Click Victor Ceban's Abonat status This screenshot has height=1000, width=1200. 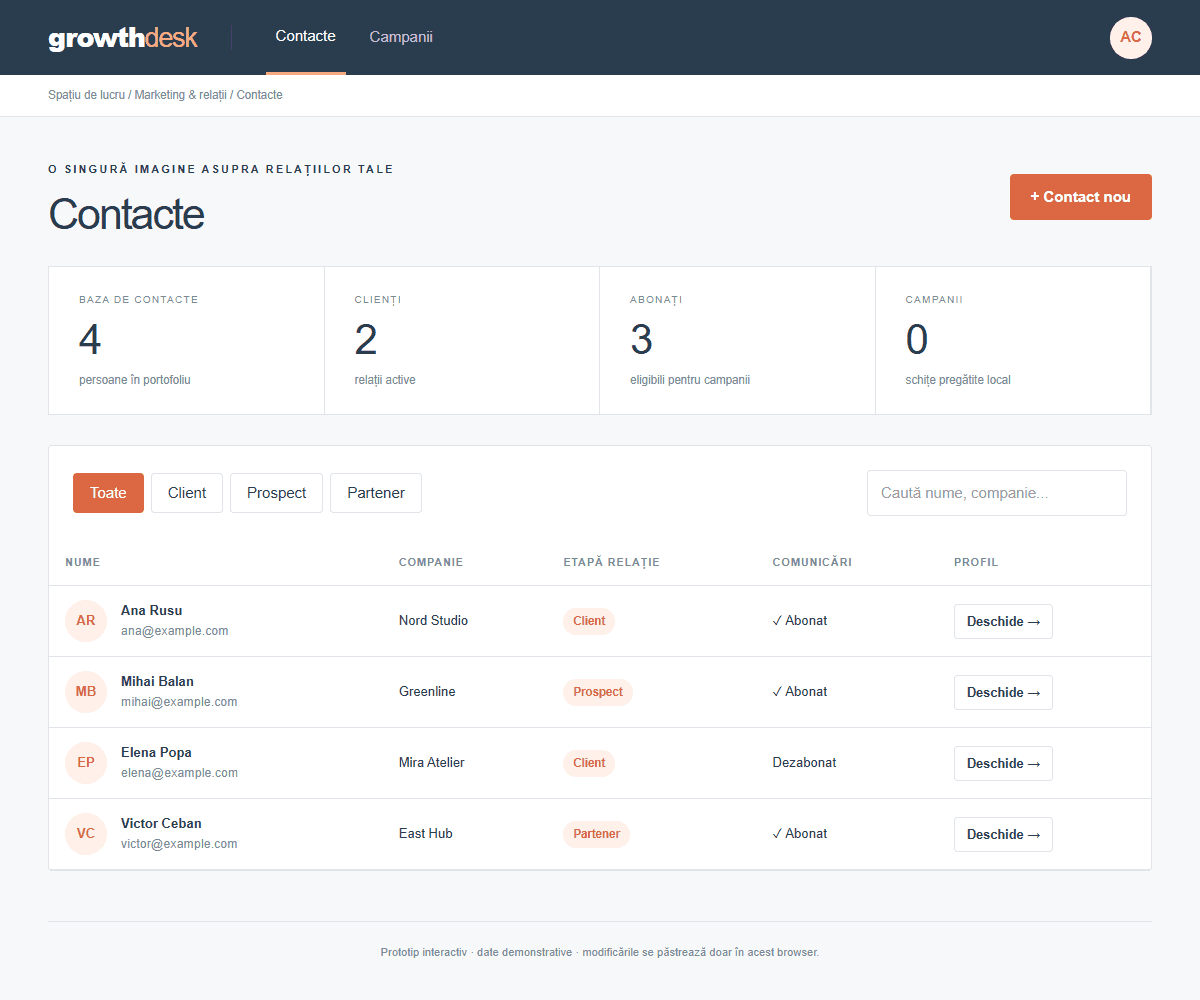pyautogui.click(x=800, y=834)
